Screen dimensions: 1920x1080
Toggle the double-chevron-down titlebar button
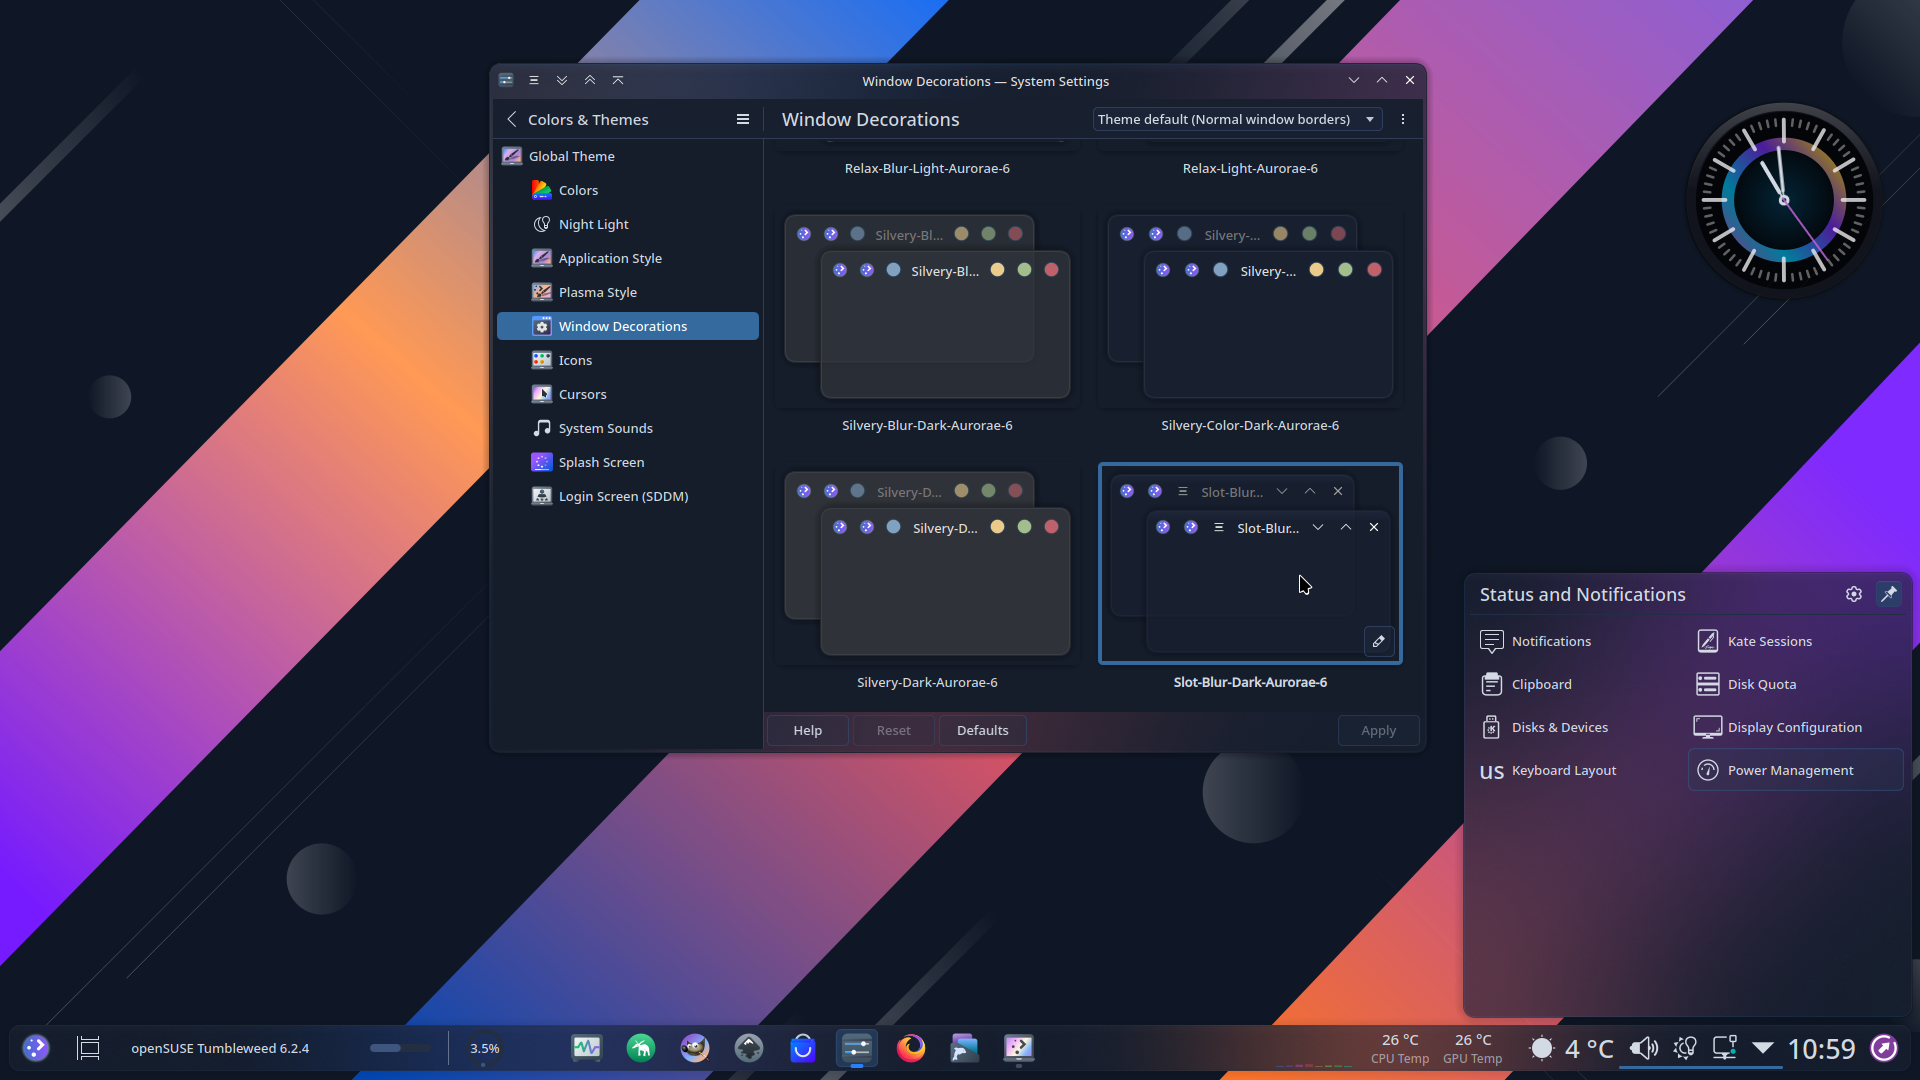point(562,80)
